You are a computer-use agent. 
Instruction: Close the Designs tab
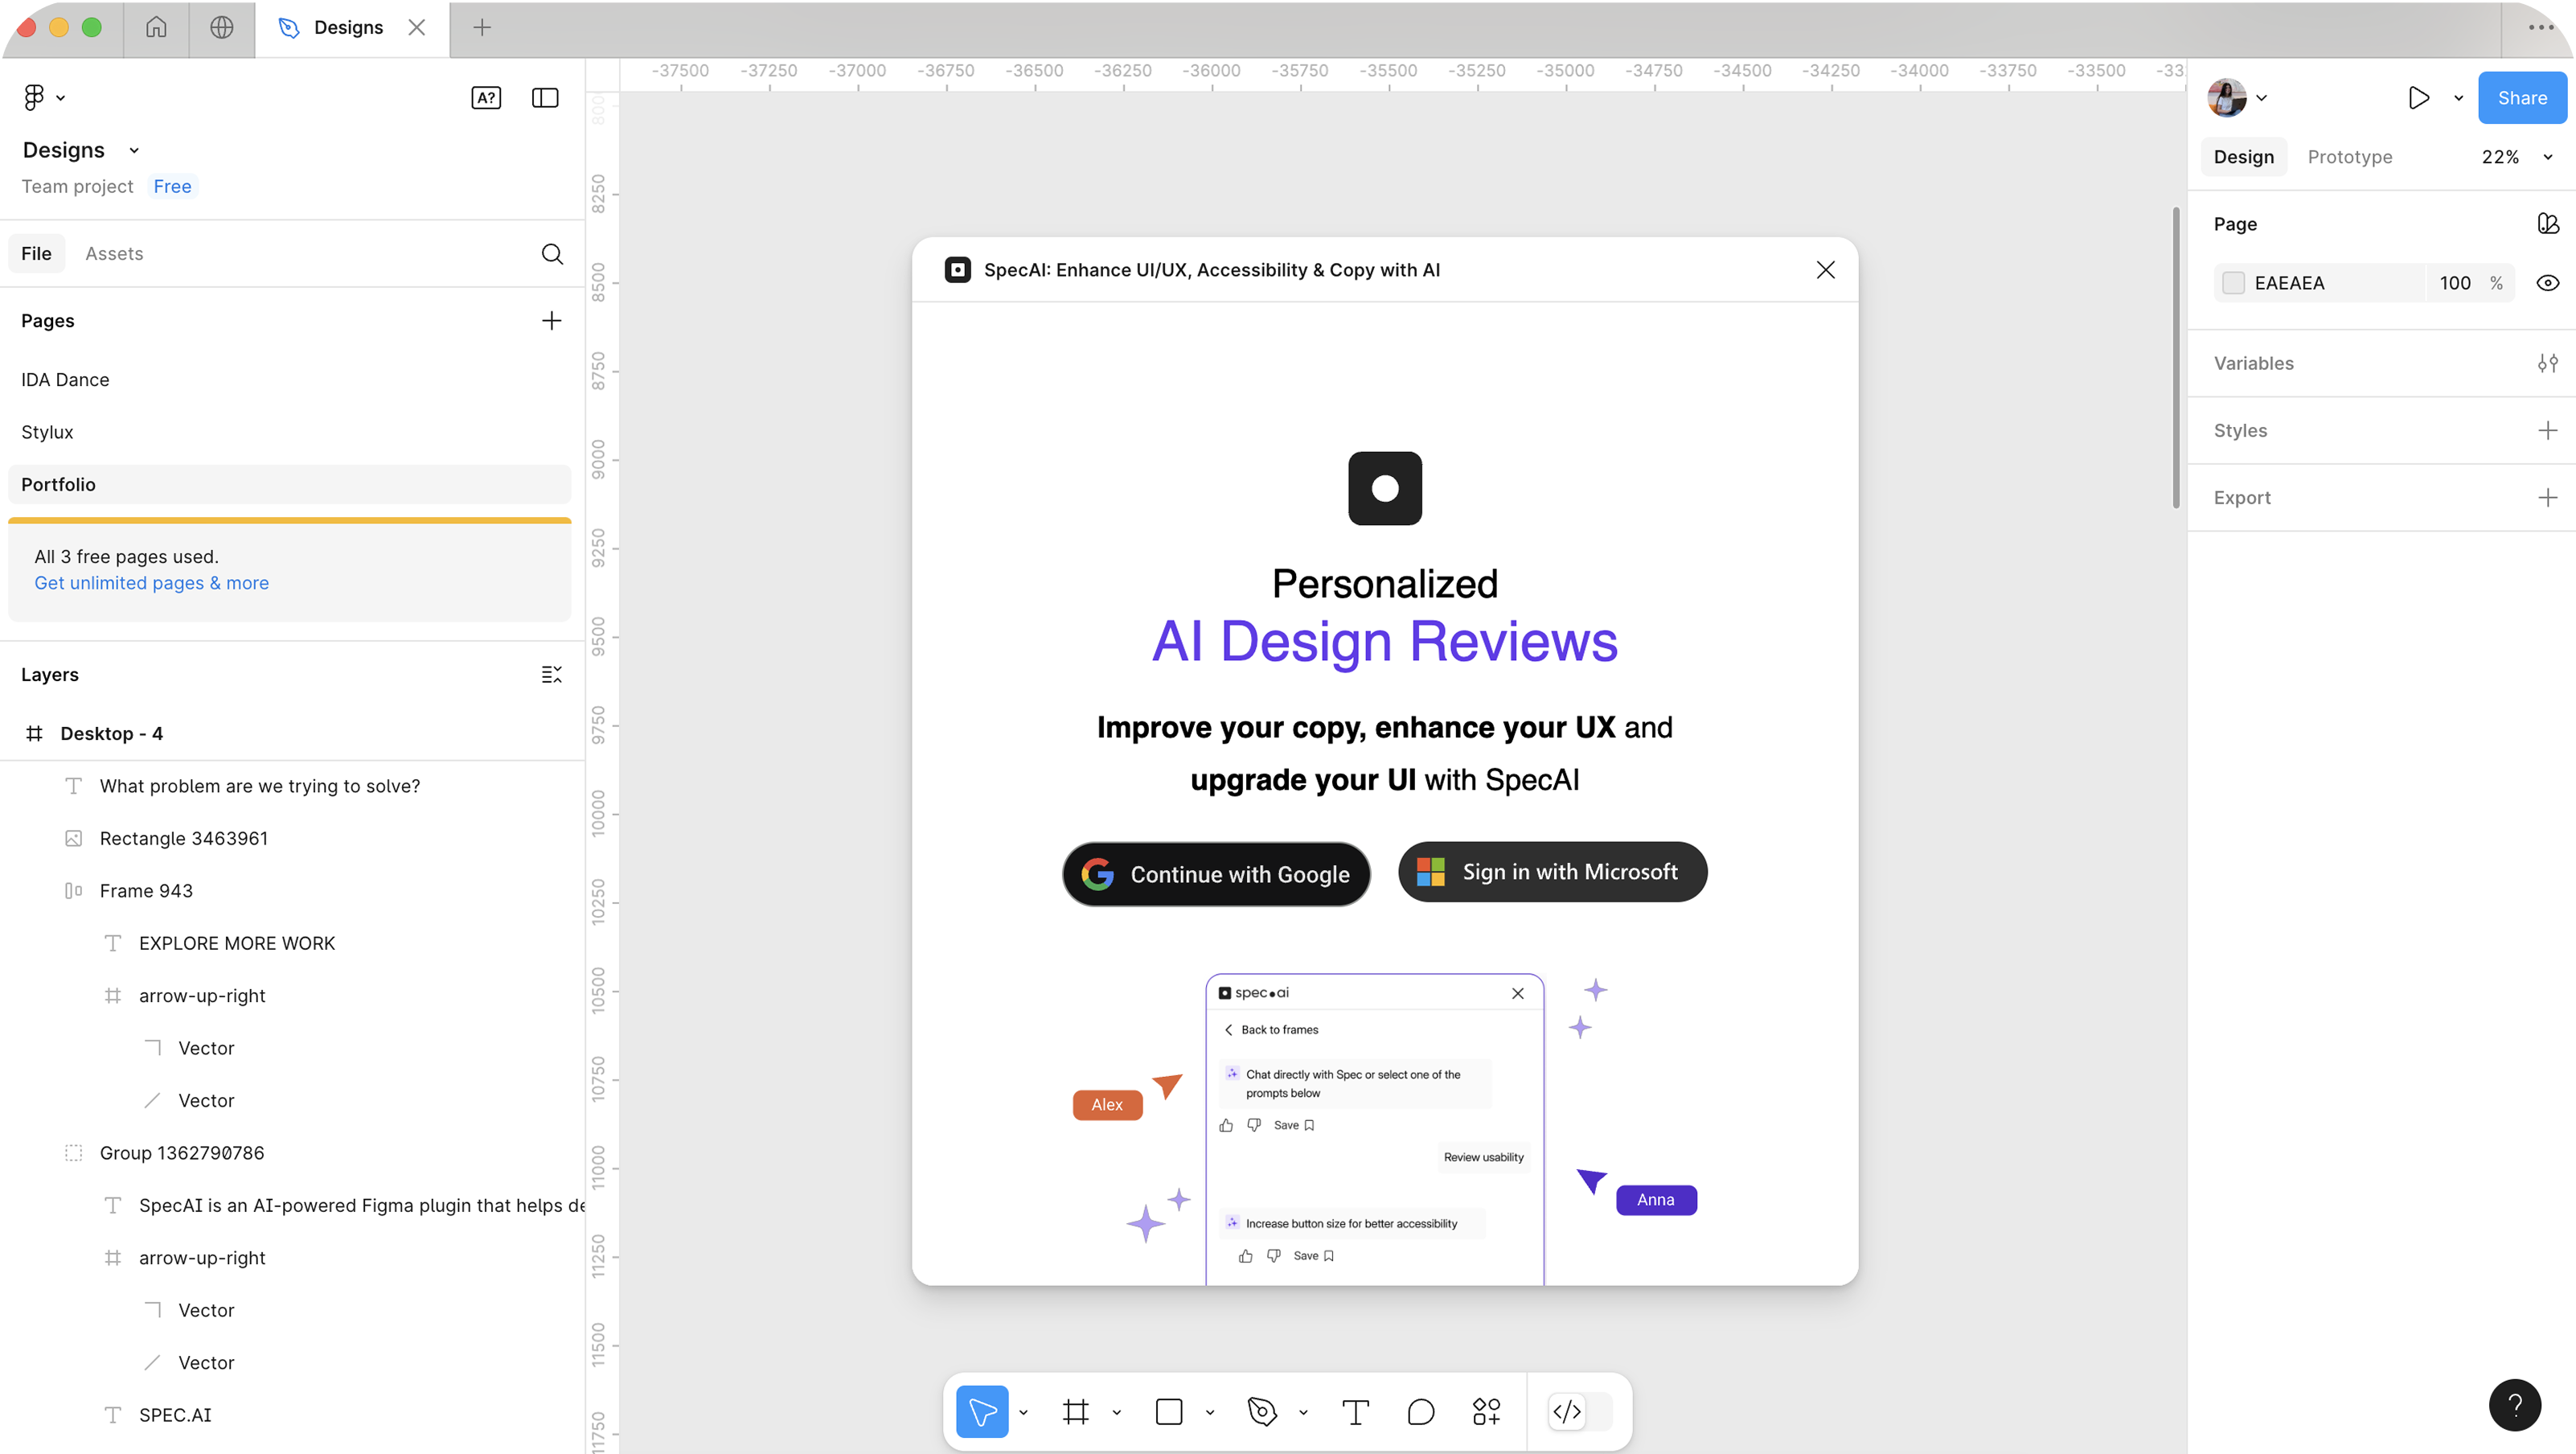pyautogui.click(x=417, y=27)
